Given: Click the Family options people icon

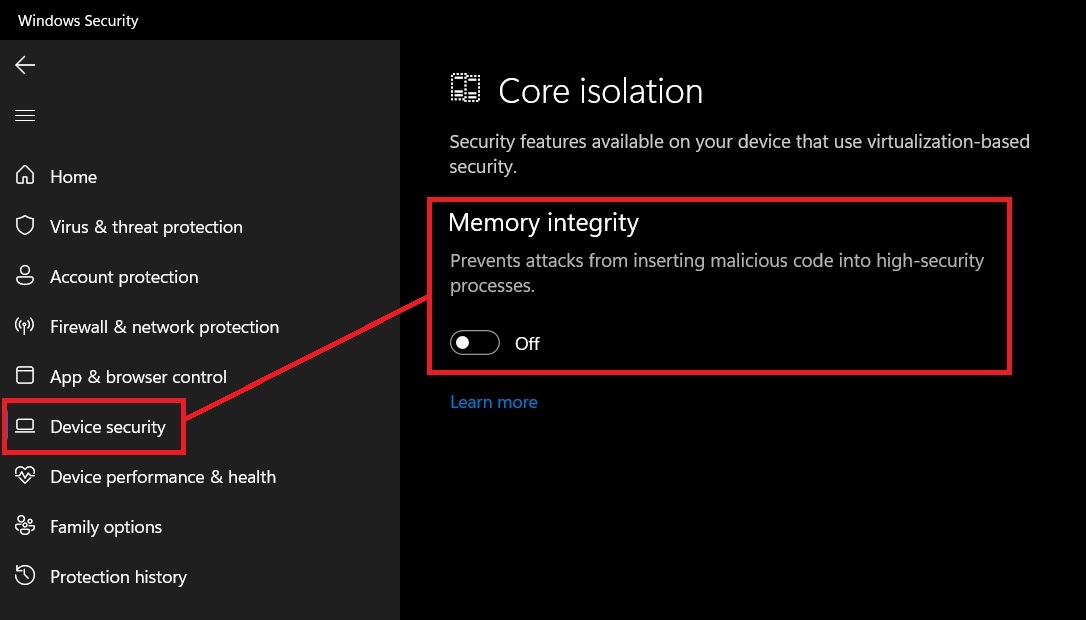Looking at the screenshot, I should click(25, 526).
